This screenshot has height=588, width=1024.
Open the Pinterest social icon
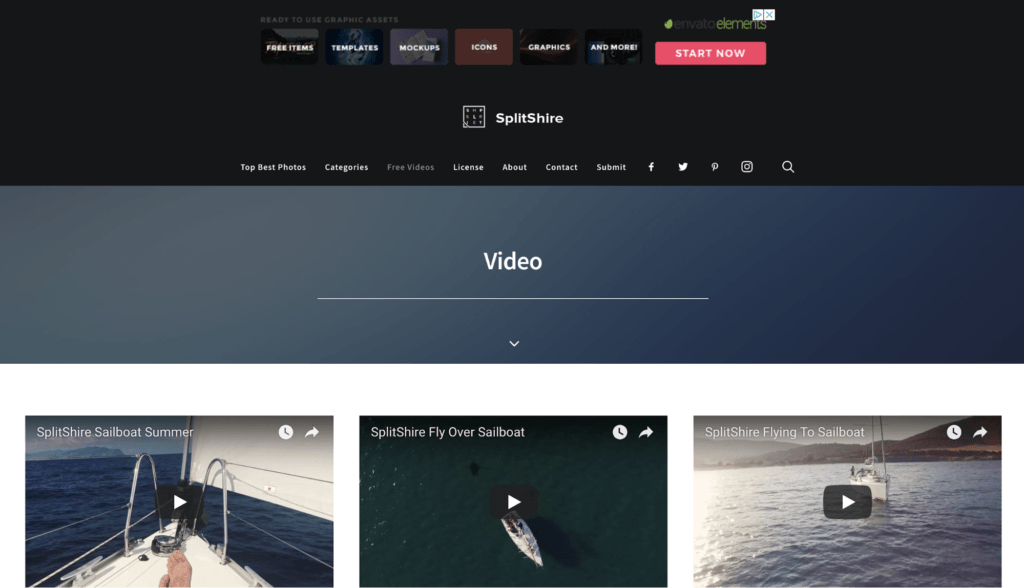(715, 167)
